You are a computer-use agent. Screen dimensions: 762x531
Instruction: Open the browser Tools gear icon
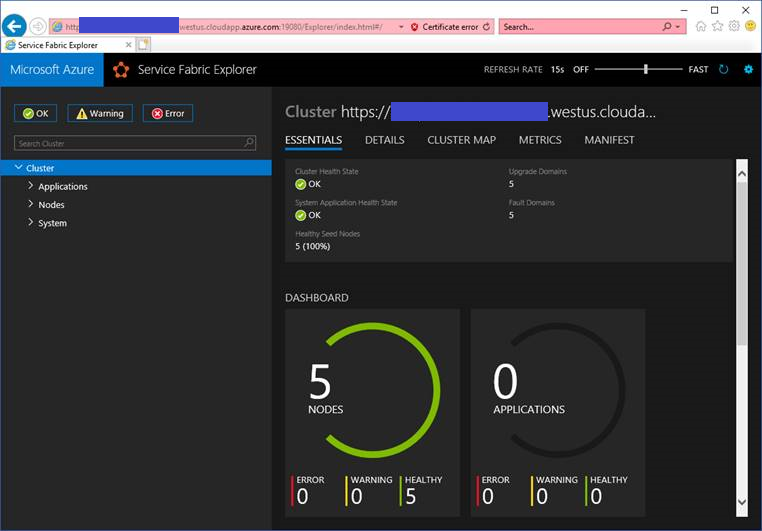(x=734, y=26)
